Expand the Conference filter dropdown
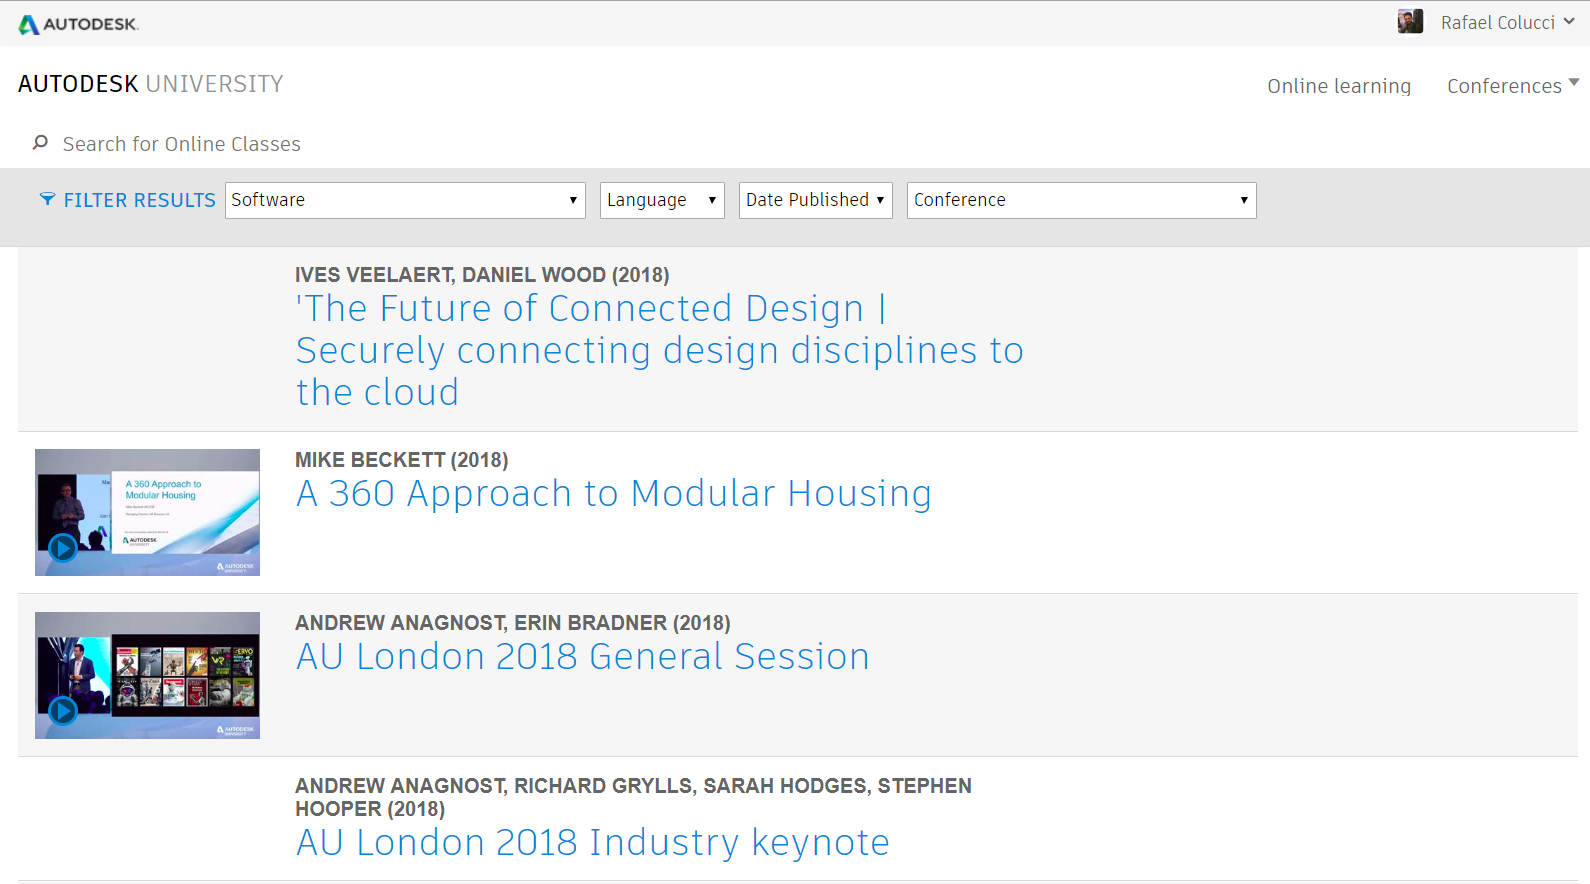 1081,200
